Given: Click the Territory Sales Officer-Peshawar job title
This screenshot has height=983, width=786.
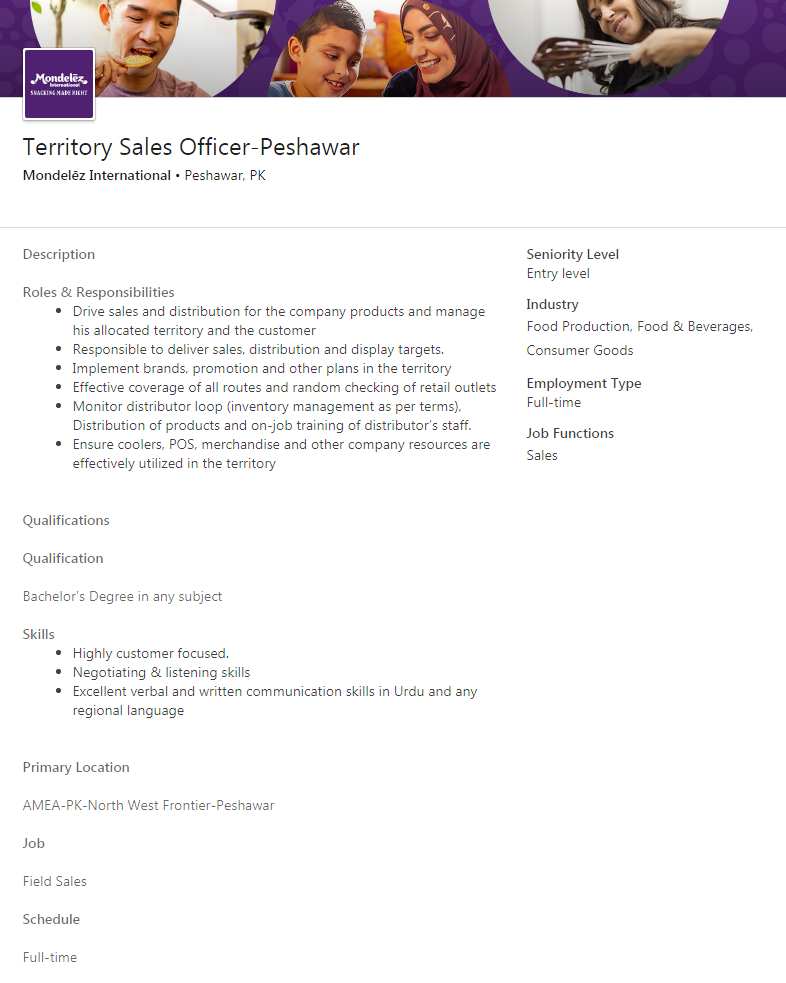Looking at the screenshot, I should point(191,148).
